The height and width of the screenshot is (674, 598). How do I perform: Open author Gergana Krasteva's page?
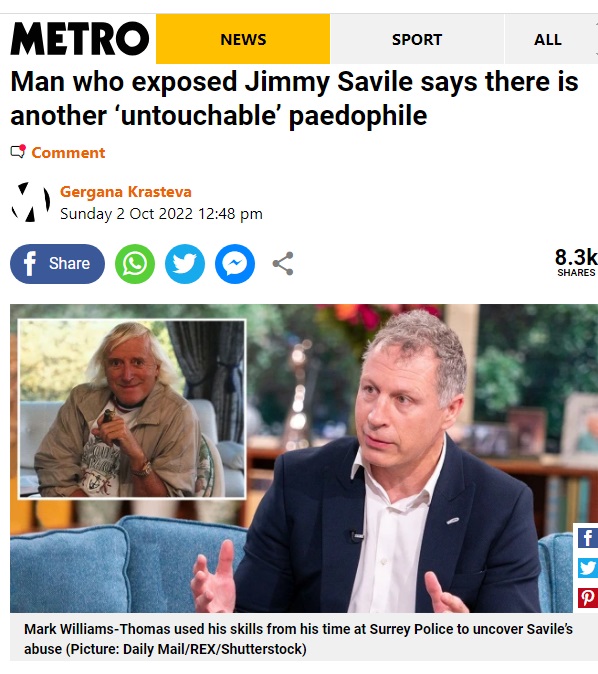tap(126, 192)
